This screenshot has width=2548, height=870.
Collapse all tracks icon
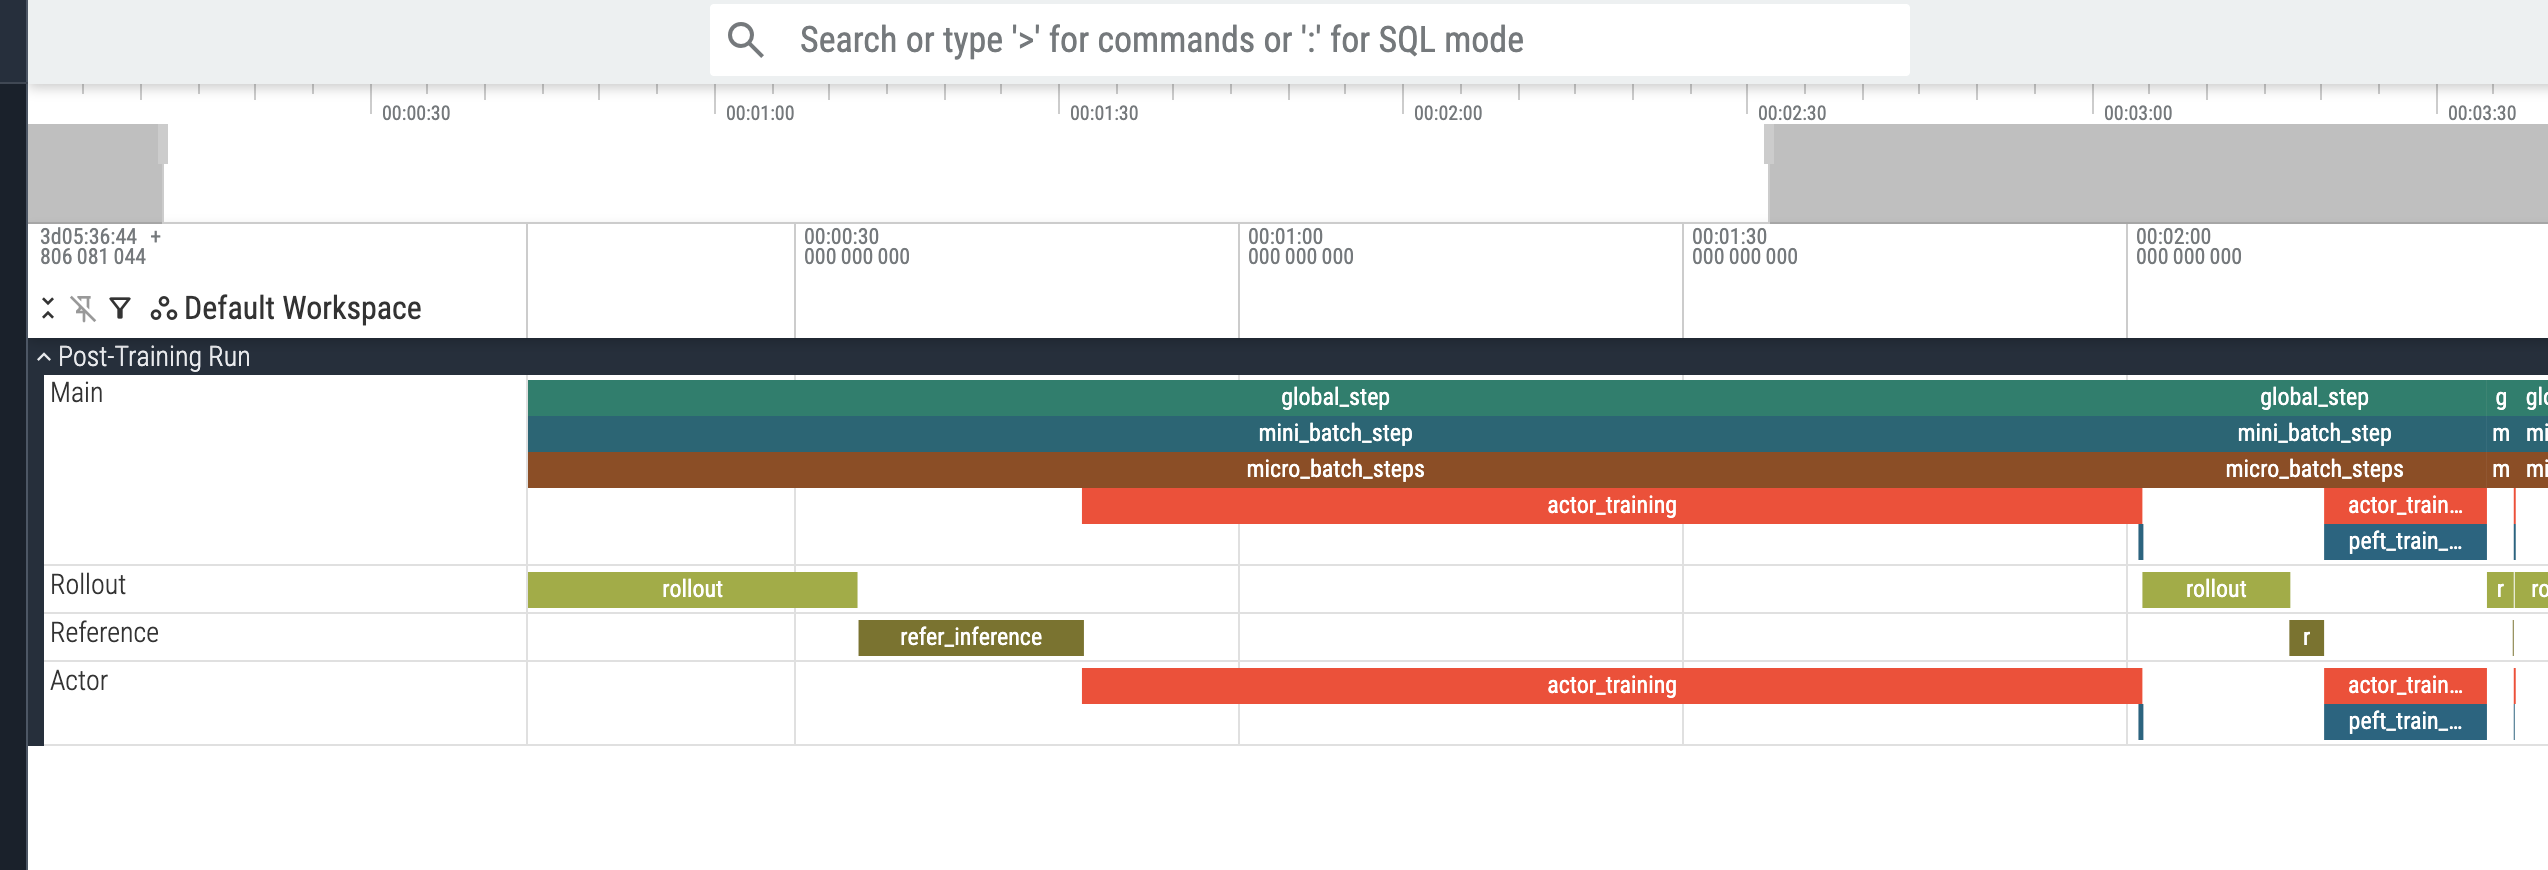click(47, 308)
